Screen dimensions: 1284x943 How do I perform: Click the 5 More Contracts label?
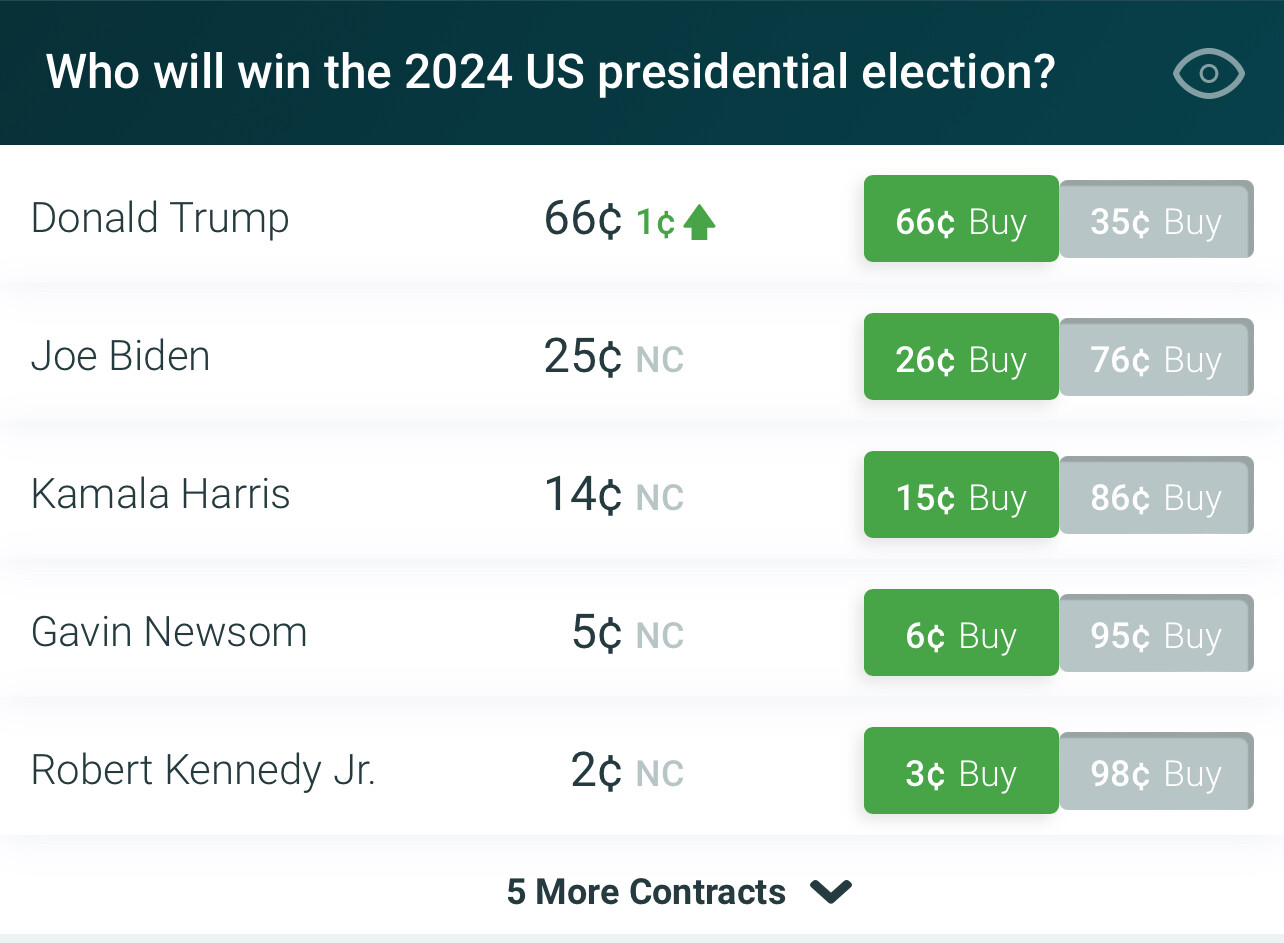[646, 891]
